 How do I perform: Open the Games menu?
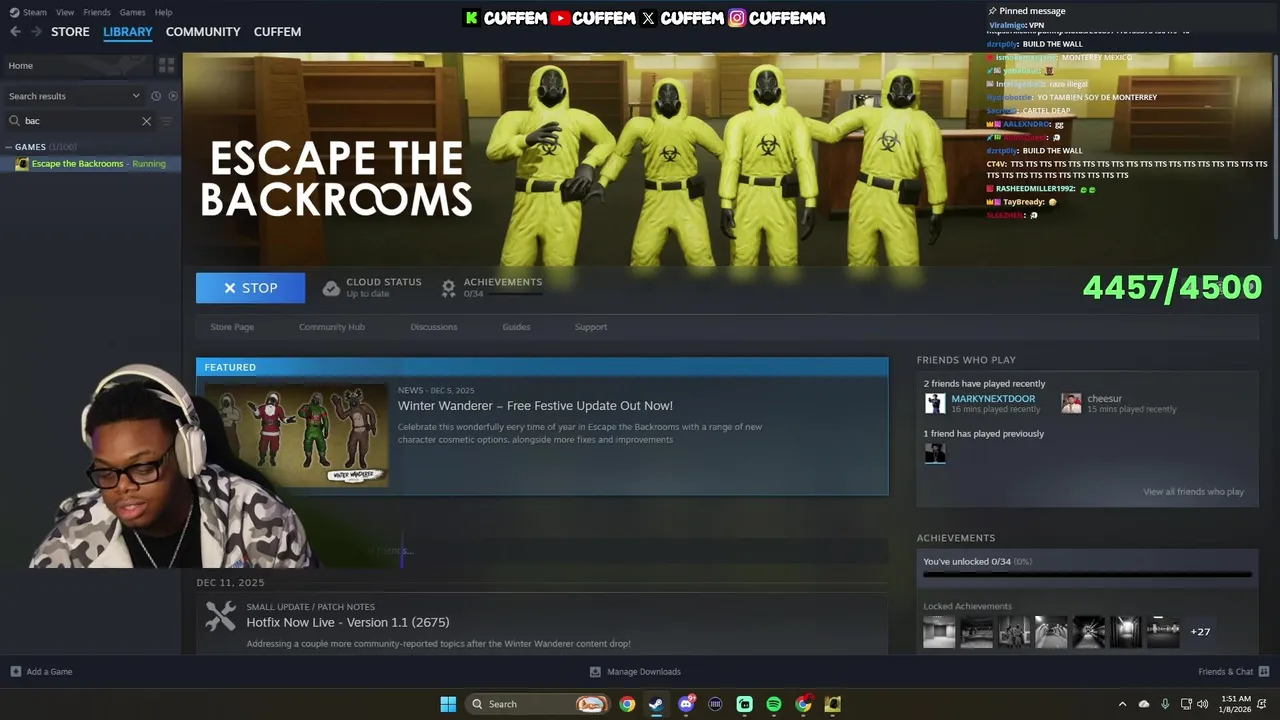(132, 12)
